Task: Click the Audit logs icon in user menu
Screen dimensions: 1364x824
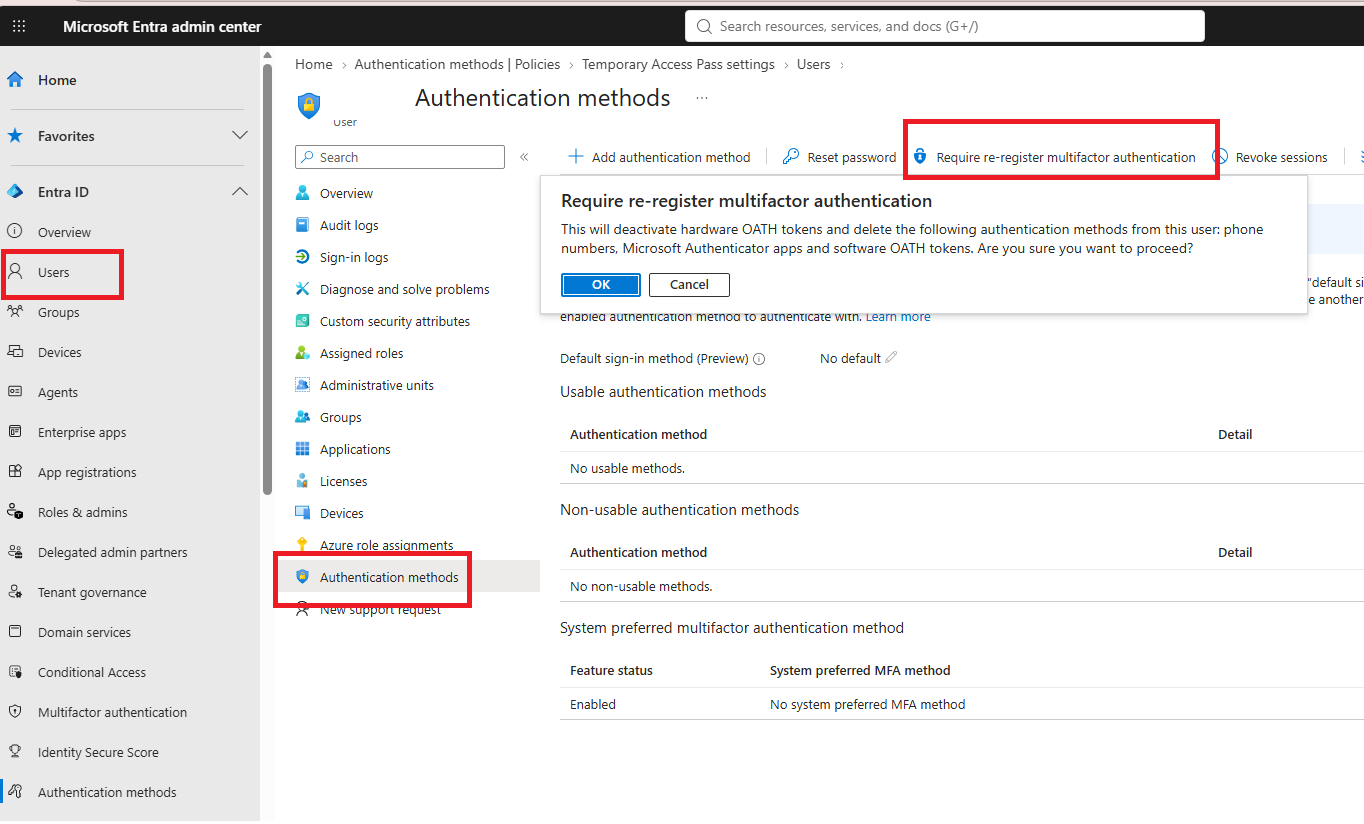Action: point(303,226)
